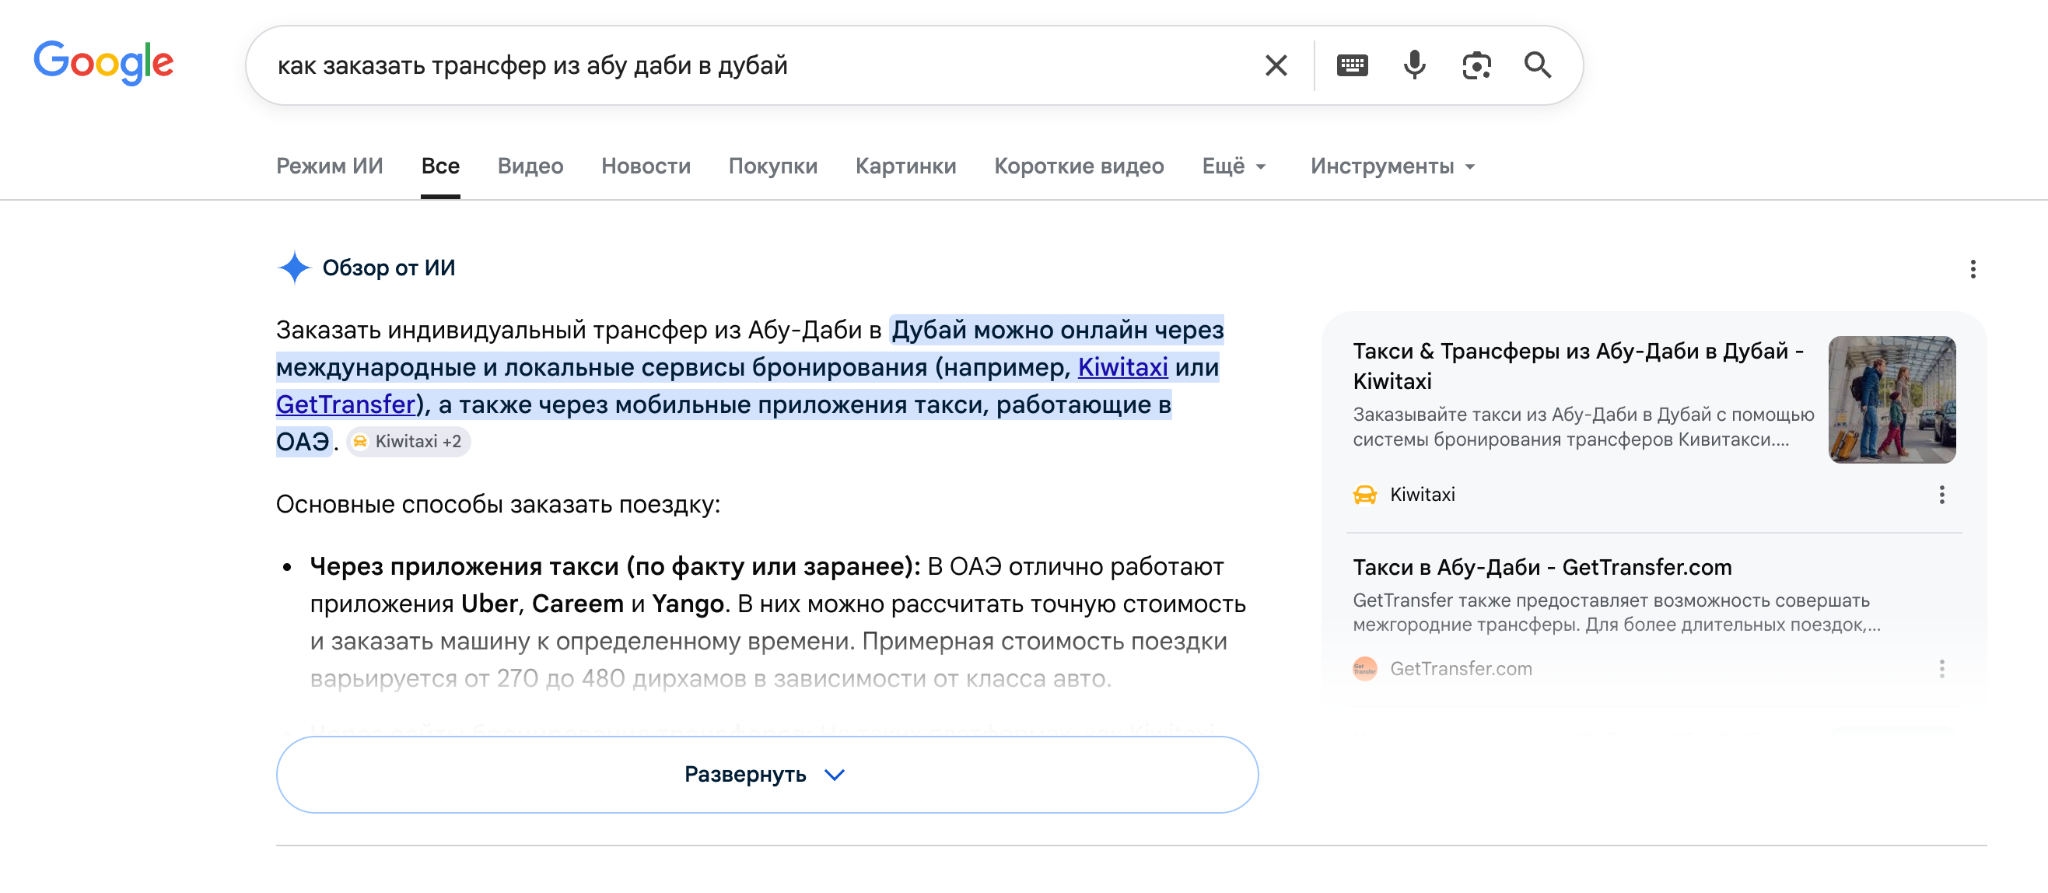Focus the search query input field
The width and height of the screenshot is (2048, 893).
[760, 66]
